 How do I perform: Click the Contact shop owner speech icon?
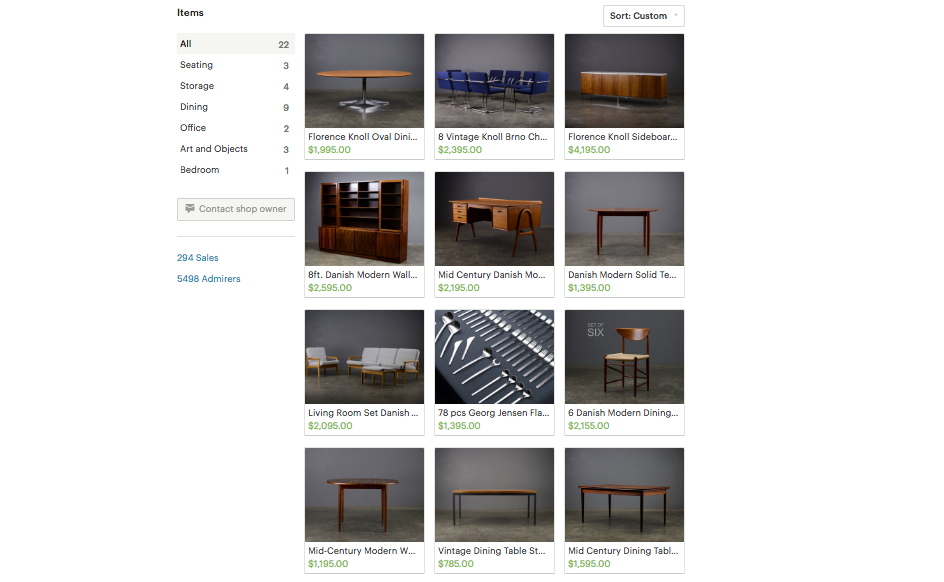[x=190, y=208]
